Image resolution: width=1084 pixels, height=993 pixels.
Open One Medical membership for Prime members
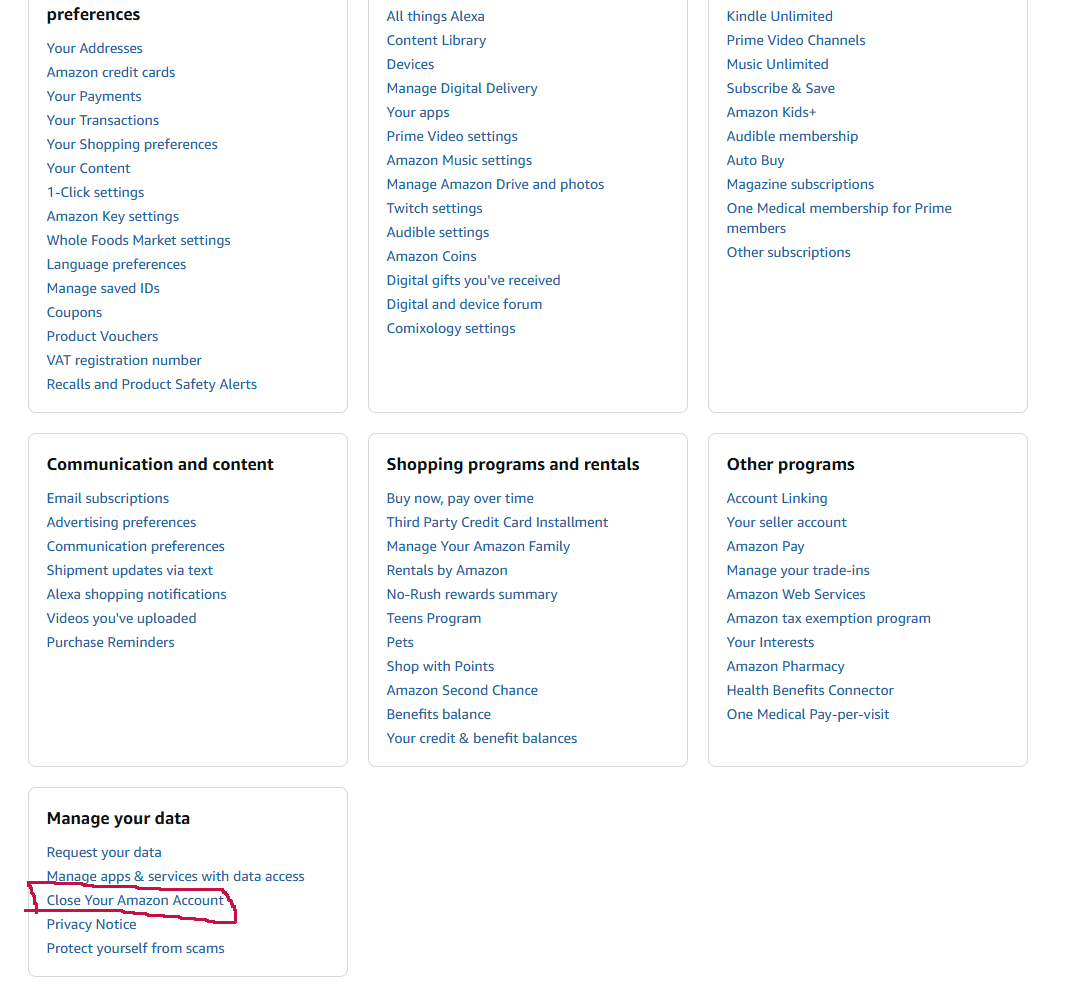[839, 219]
